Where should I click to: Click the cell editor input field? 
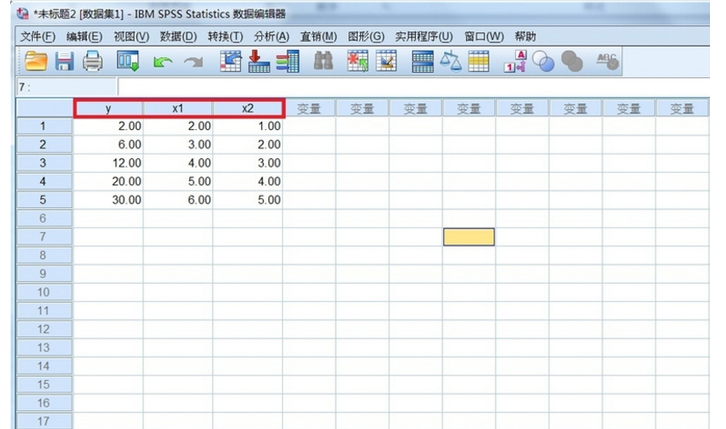(413, 87)
